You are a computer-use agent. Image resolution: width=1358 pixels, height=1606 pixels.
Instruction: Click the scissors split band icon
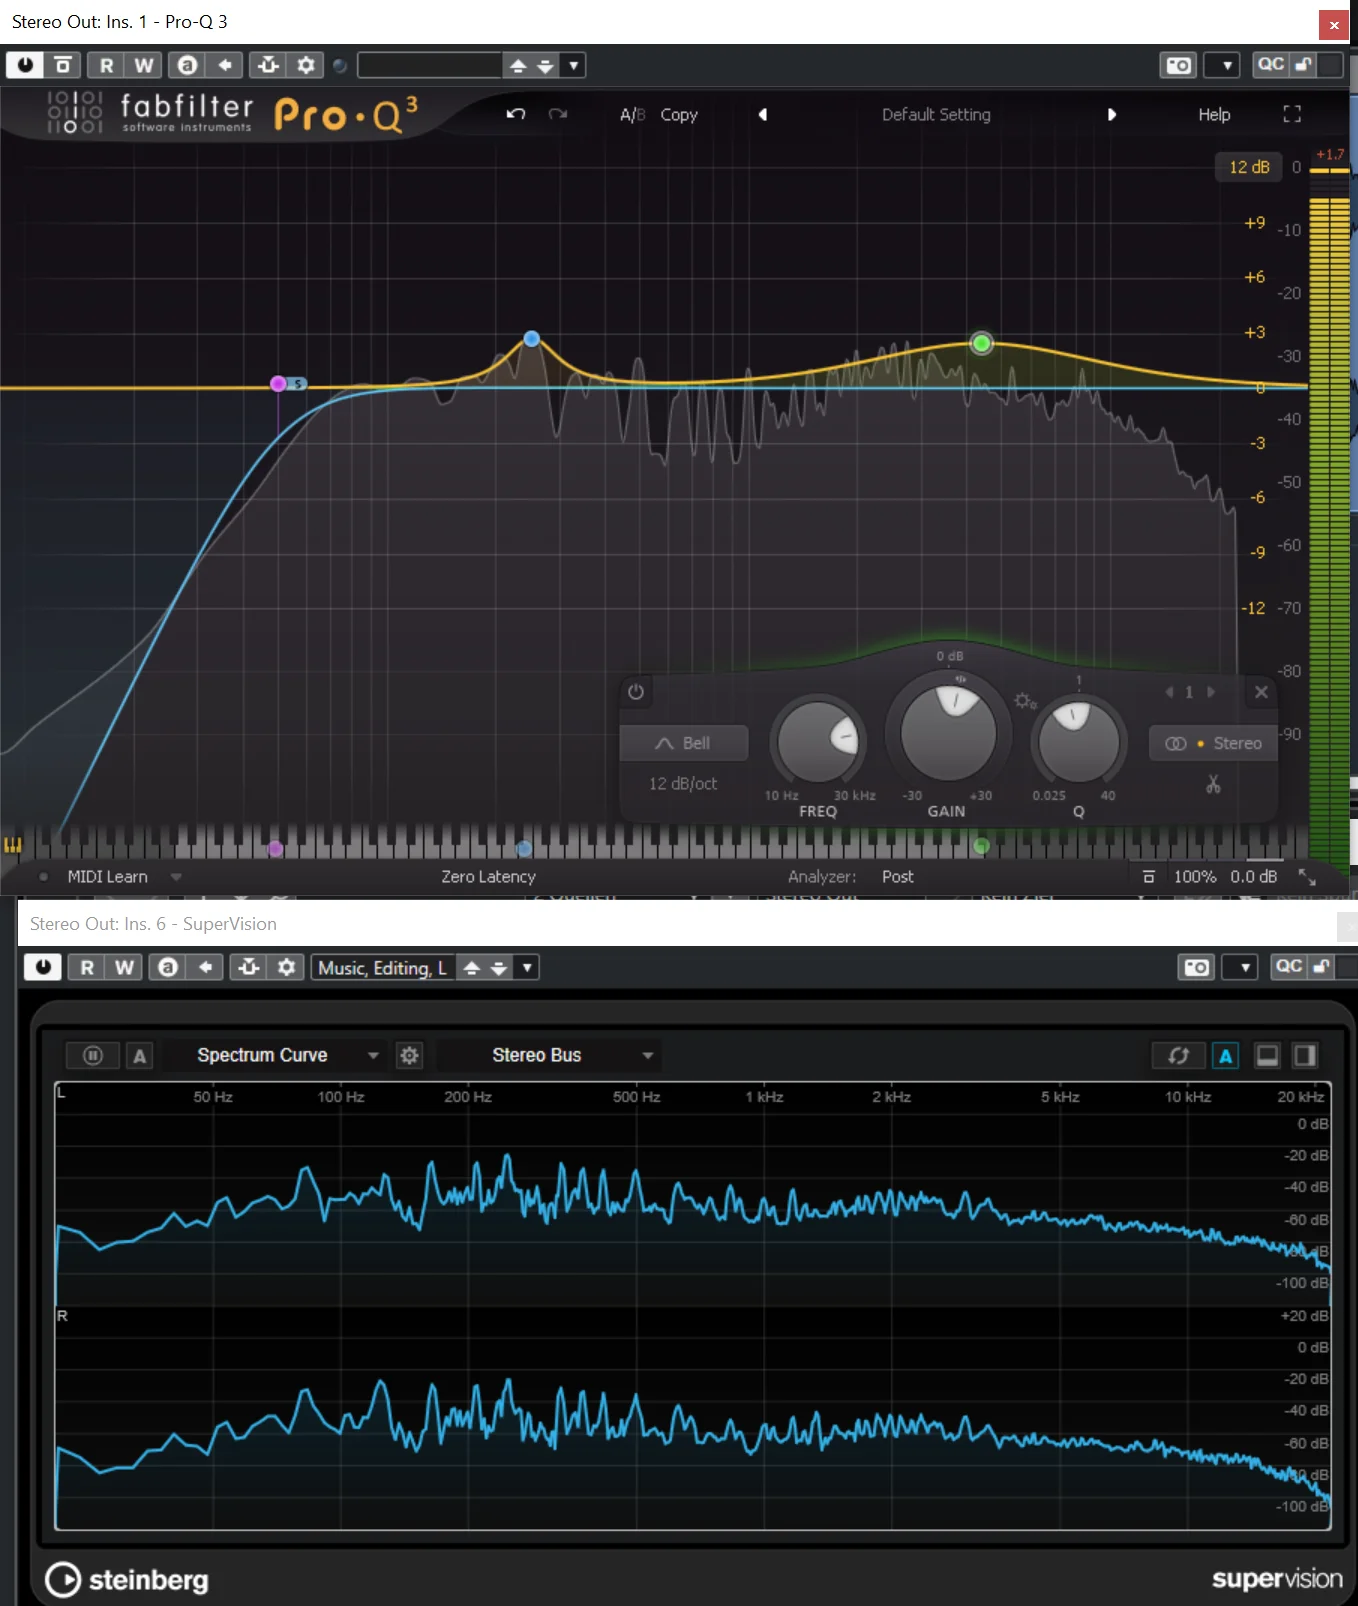click(1213, 784)
